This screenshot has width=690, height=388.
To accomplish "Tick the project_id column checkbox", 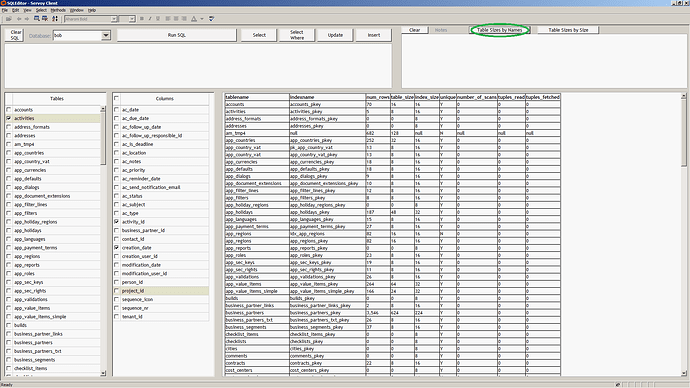I will click(x=117, y=291).
